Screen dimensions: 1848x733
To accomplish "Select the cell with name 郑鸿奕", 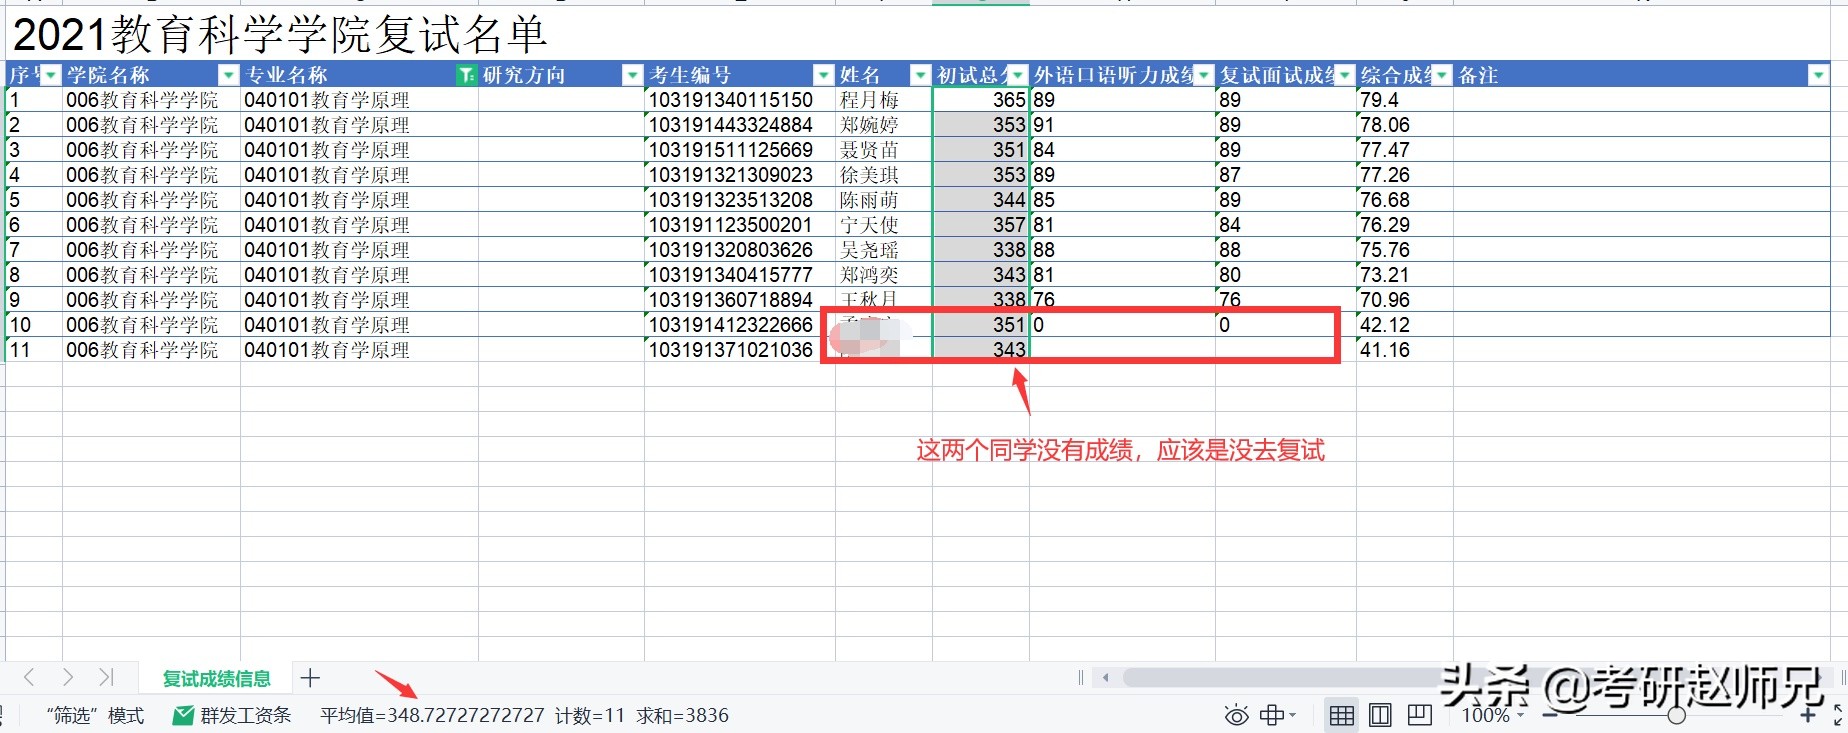I will pos(884,275).
